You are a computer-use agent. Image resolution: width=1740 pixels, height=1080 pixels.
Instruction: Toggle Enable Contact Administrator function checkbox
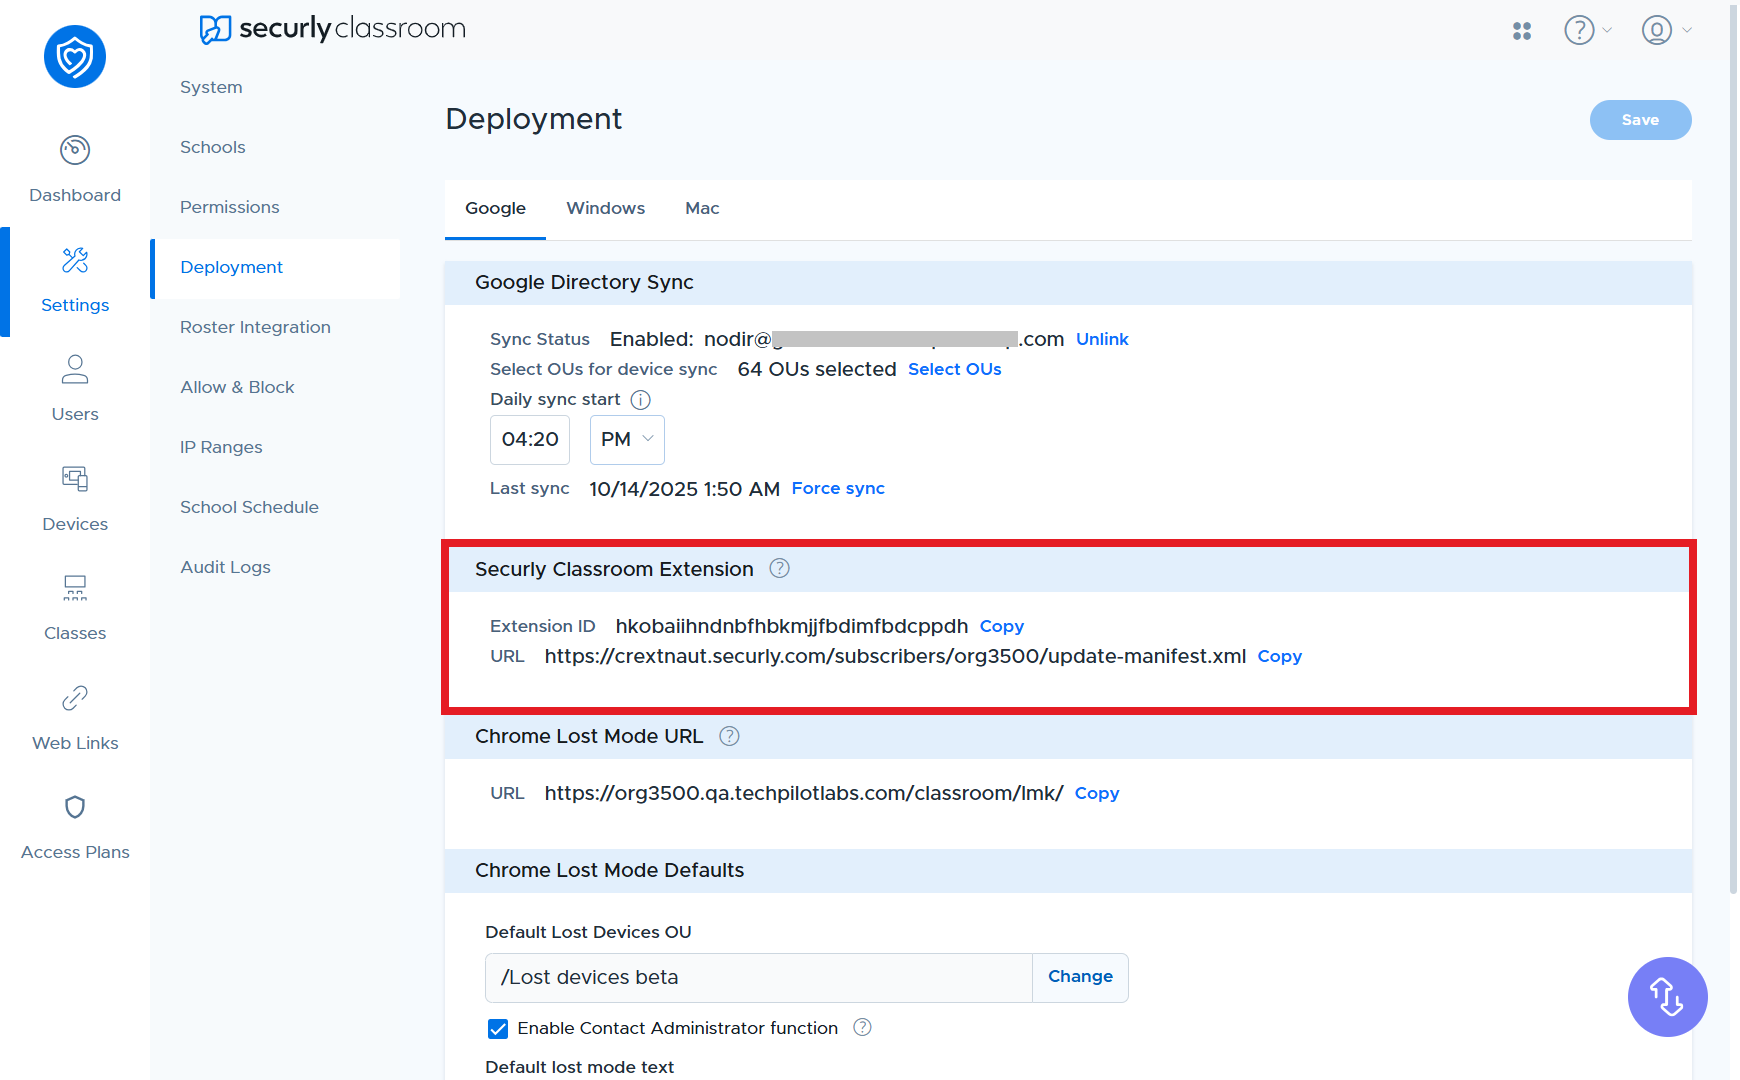(498, 1028)
